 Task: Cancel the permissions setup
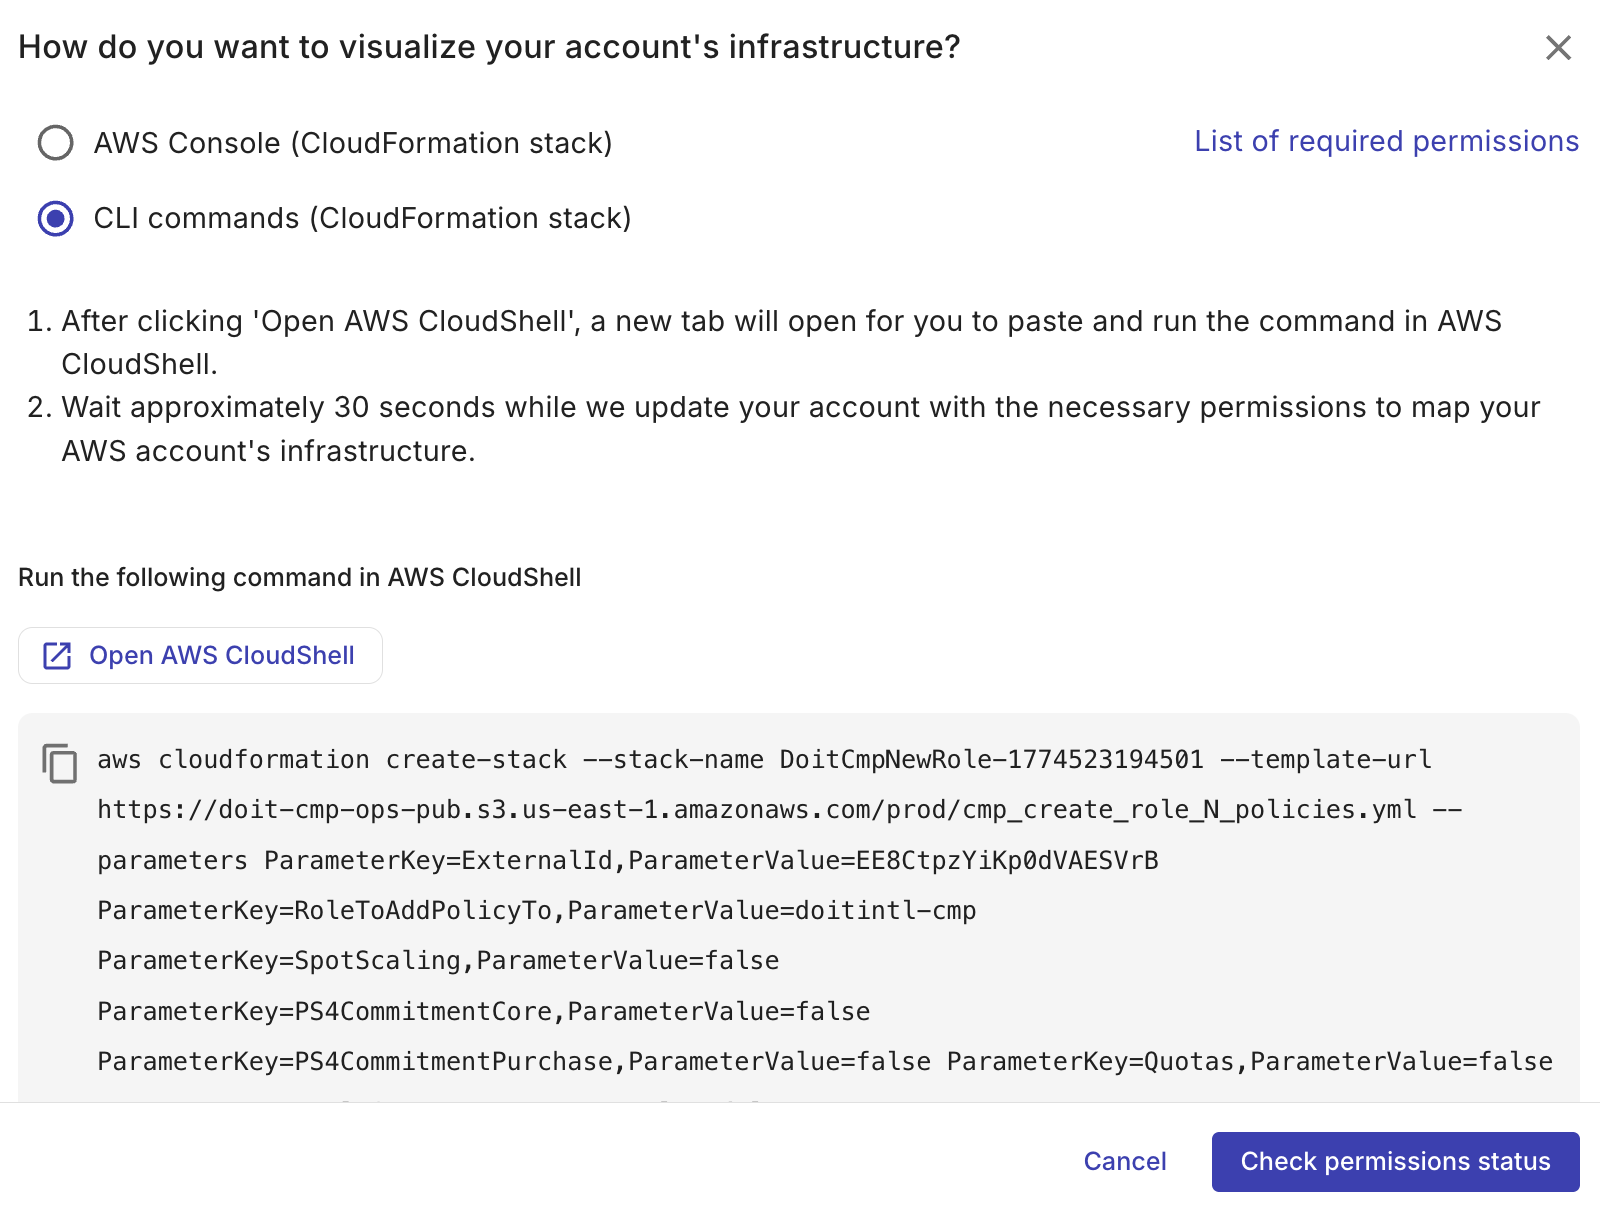coord(1124,1161)
